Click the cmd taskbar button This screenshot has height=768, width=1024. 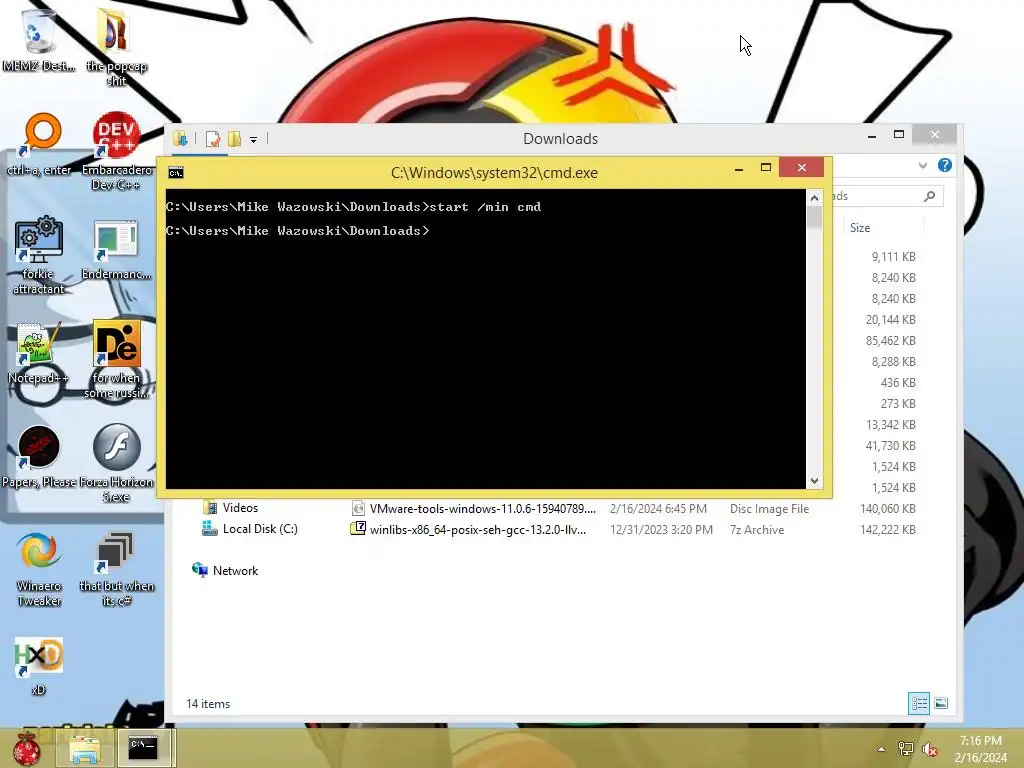click(143, 748)
